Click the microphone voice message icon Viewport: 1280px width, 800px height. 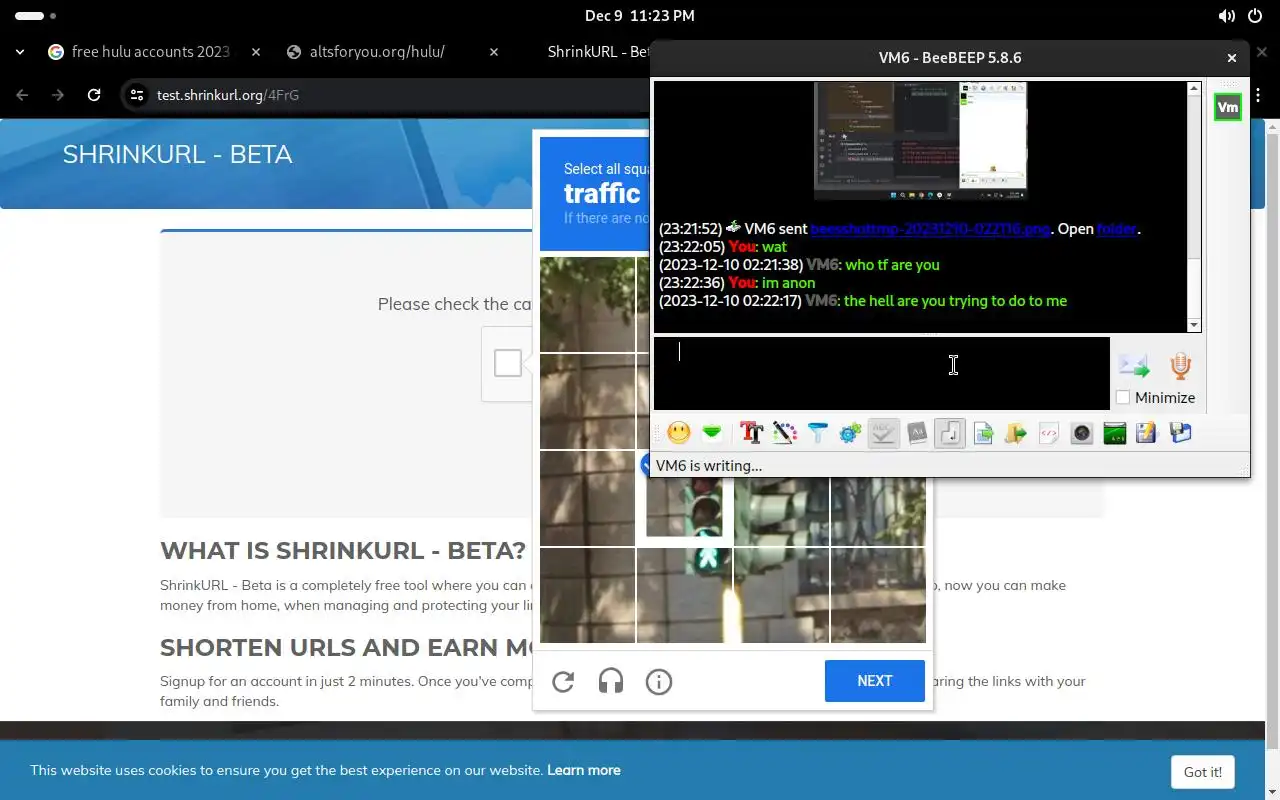[1181, 366]
